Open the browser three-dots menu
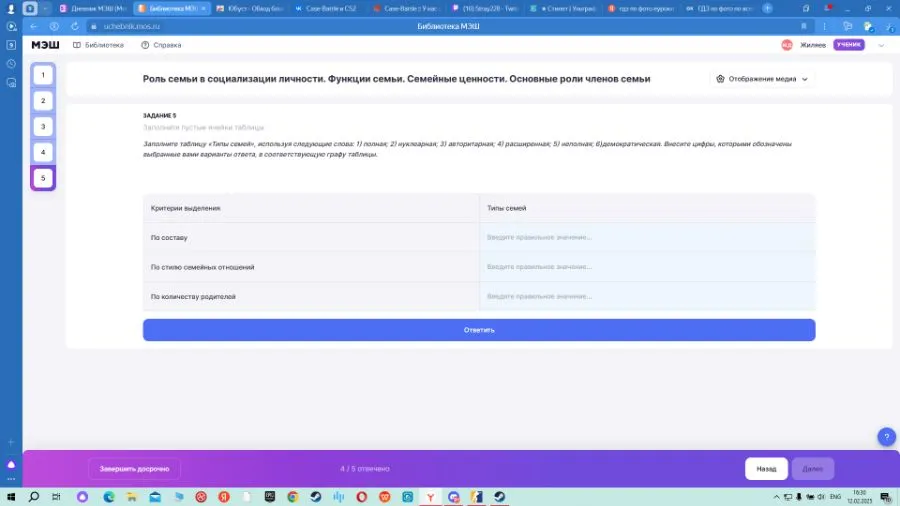 tap(824, 26)
